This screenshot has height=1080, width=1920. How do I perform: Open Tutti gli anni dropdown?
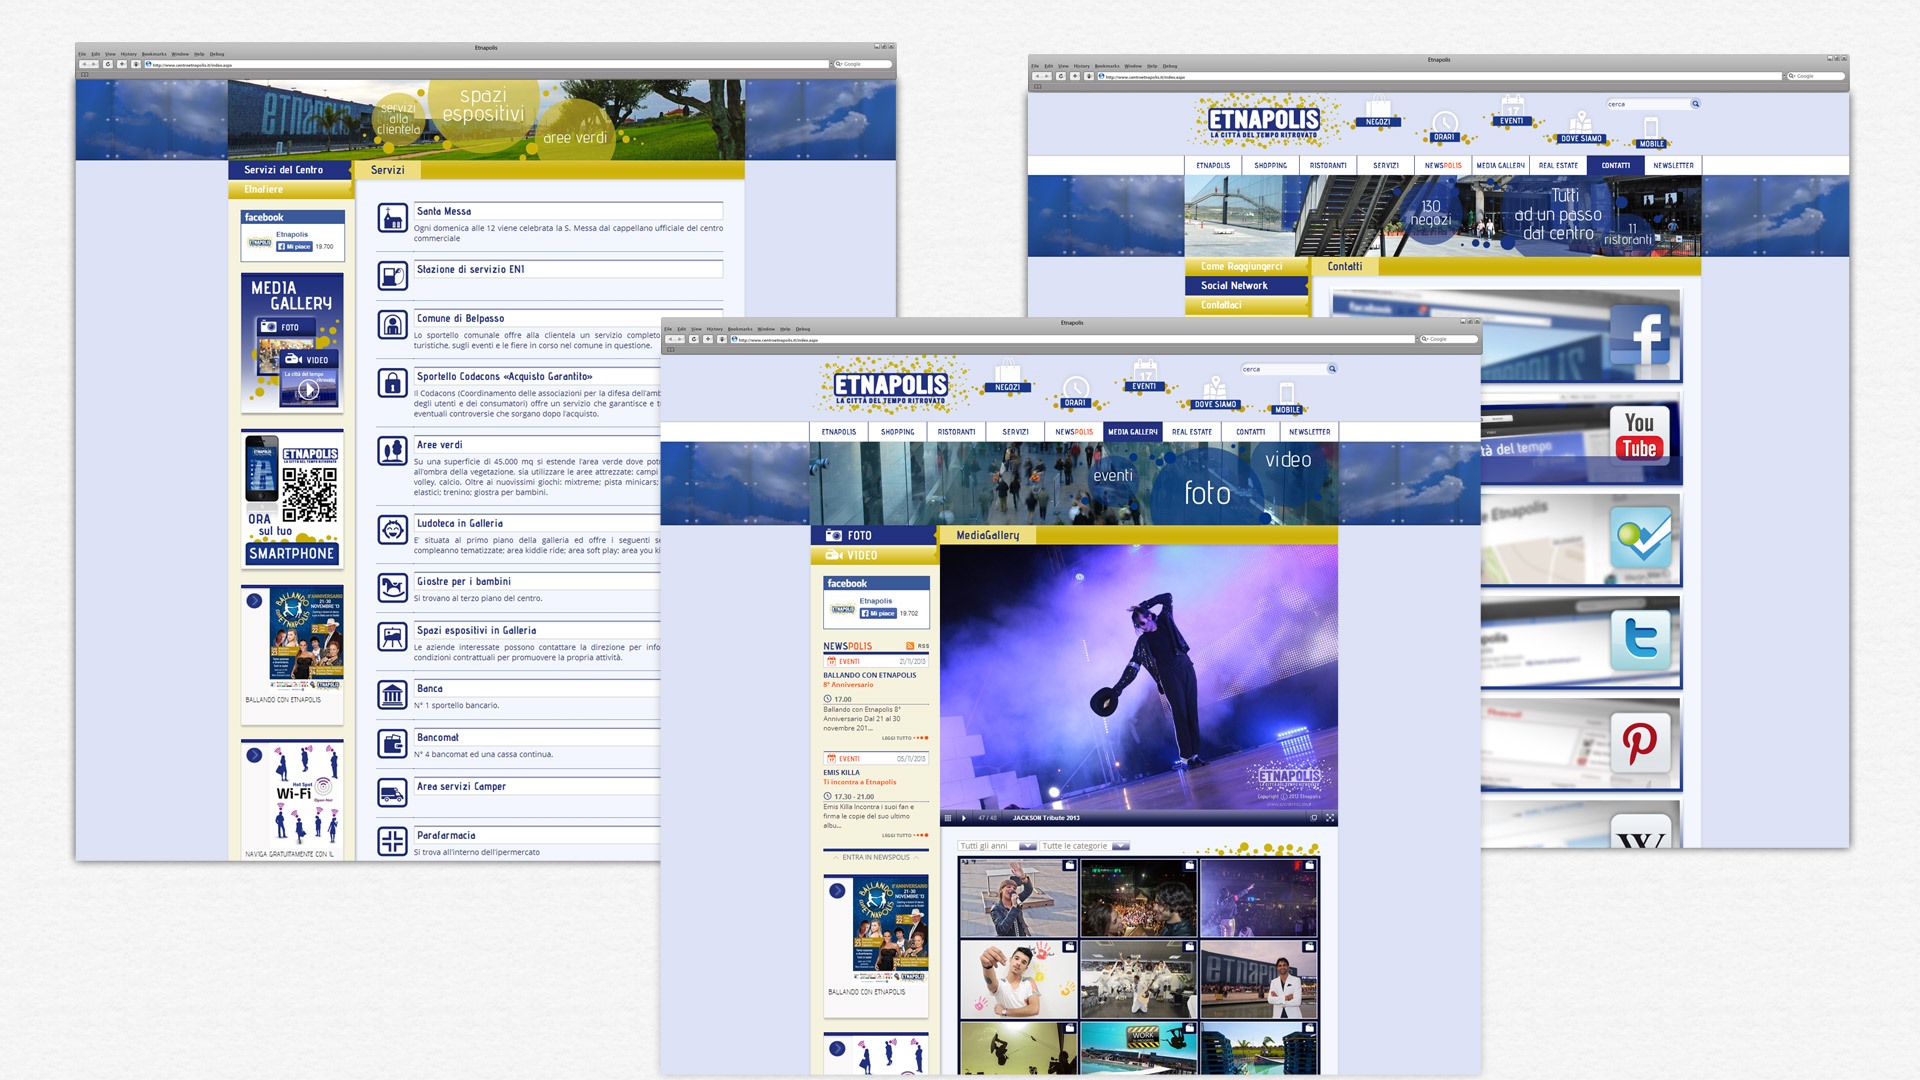(x=997, y=846)
